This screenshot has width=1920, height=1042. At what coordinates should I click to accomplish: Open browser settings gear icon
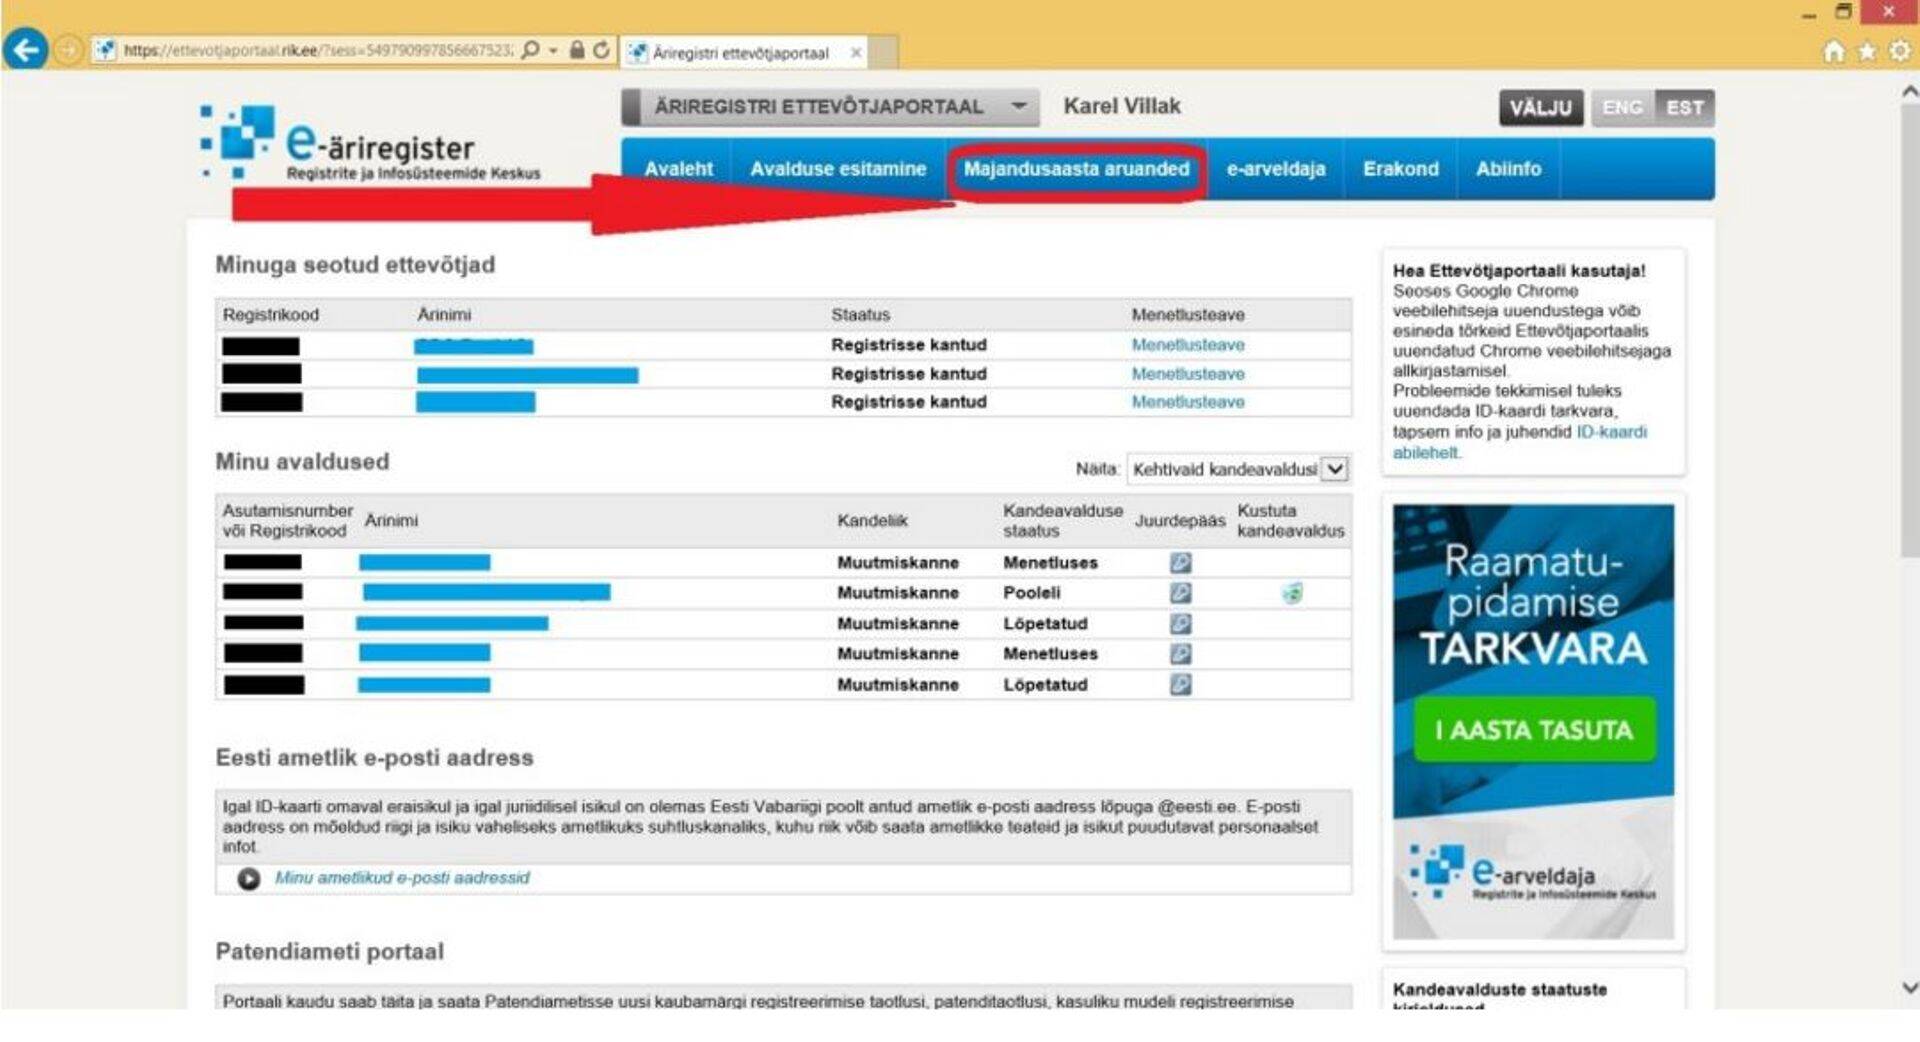(1899, 51)
